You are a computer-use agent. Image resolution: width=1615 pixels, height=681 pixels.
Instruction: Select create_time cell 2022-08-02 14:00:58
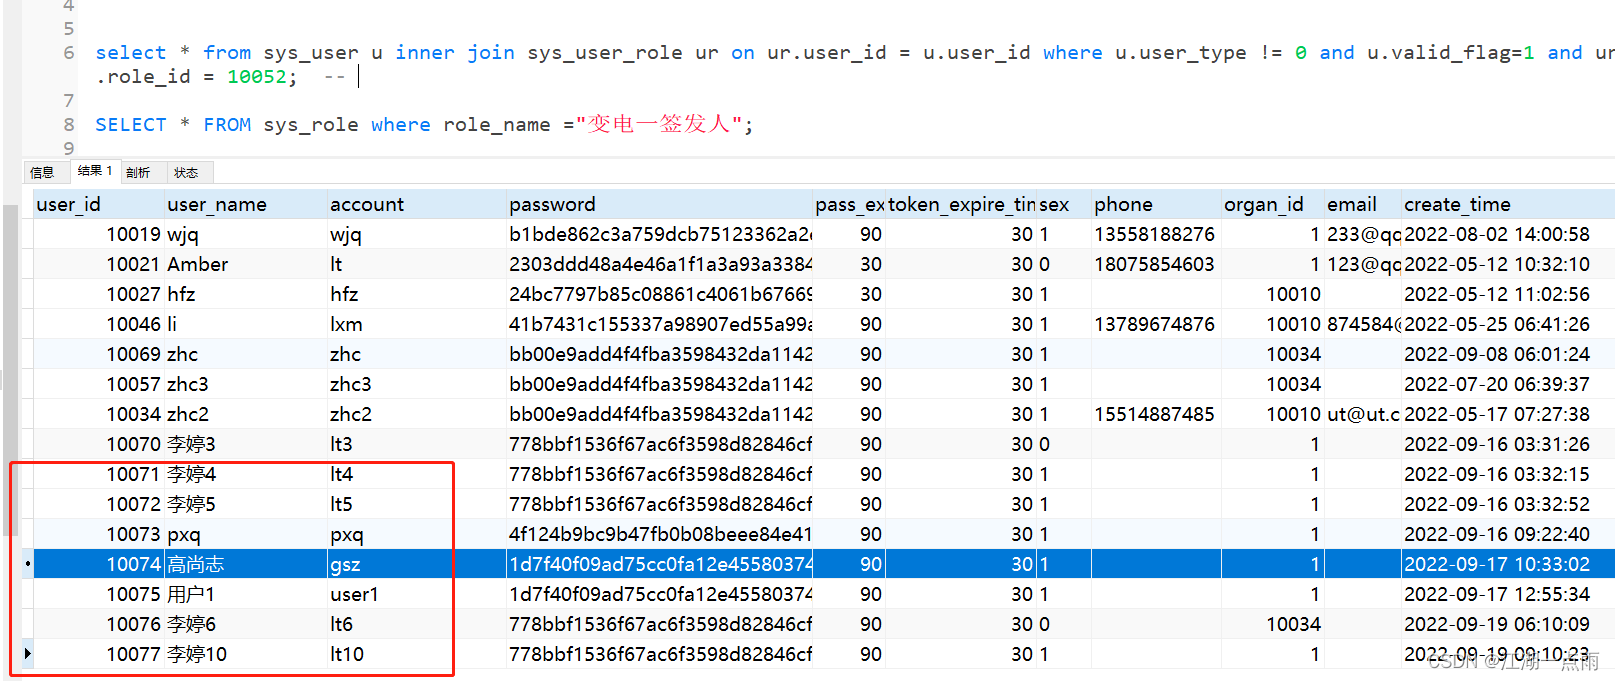1507,234
